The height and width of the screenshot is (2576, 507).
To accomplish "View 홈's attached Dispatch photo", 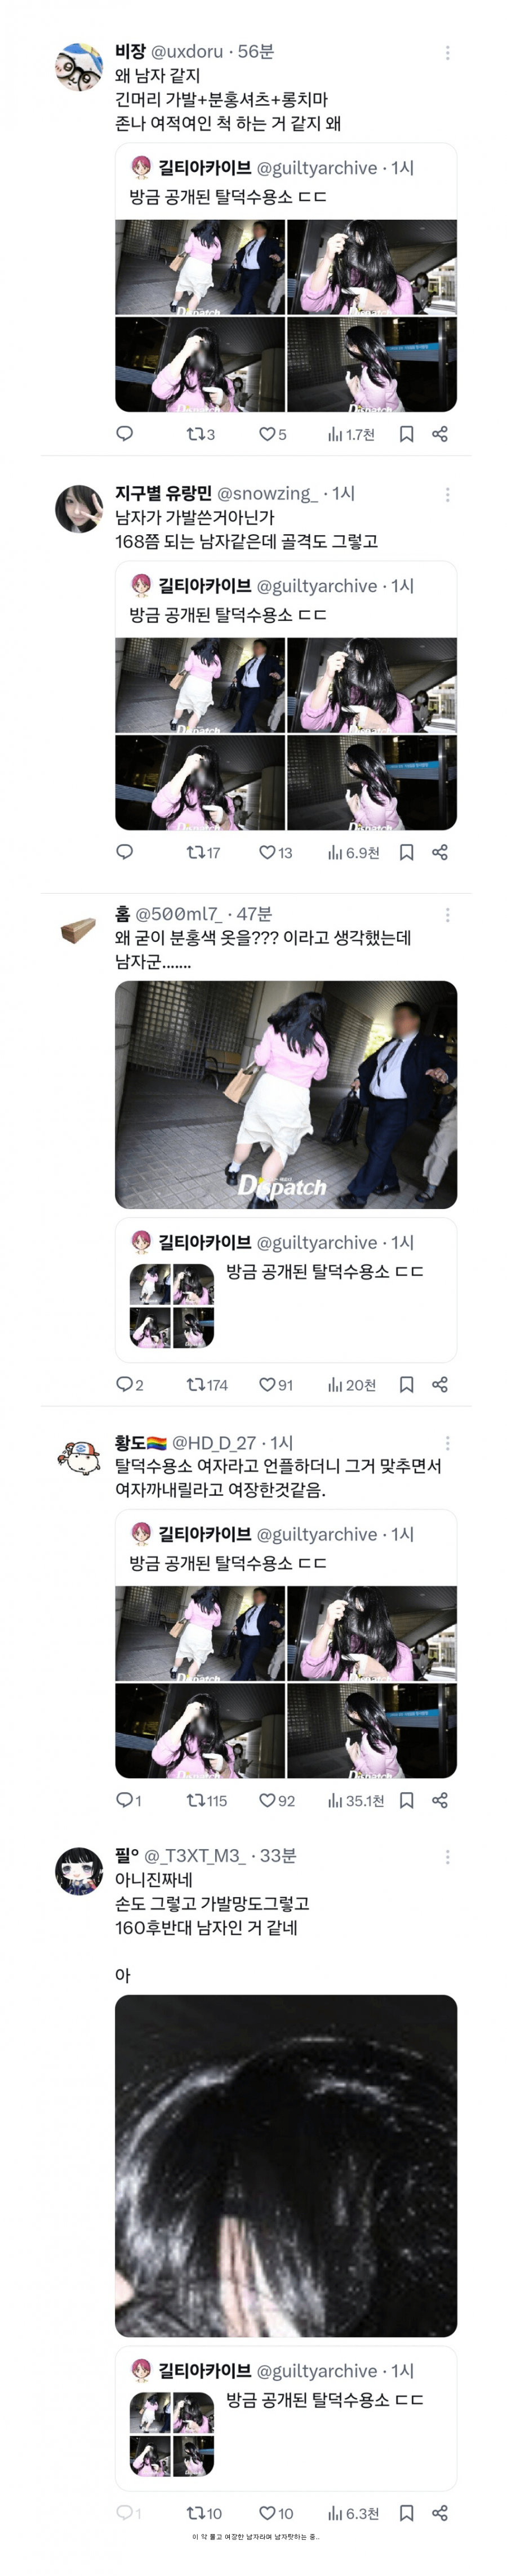I will pos(286,1094).
